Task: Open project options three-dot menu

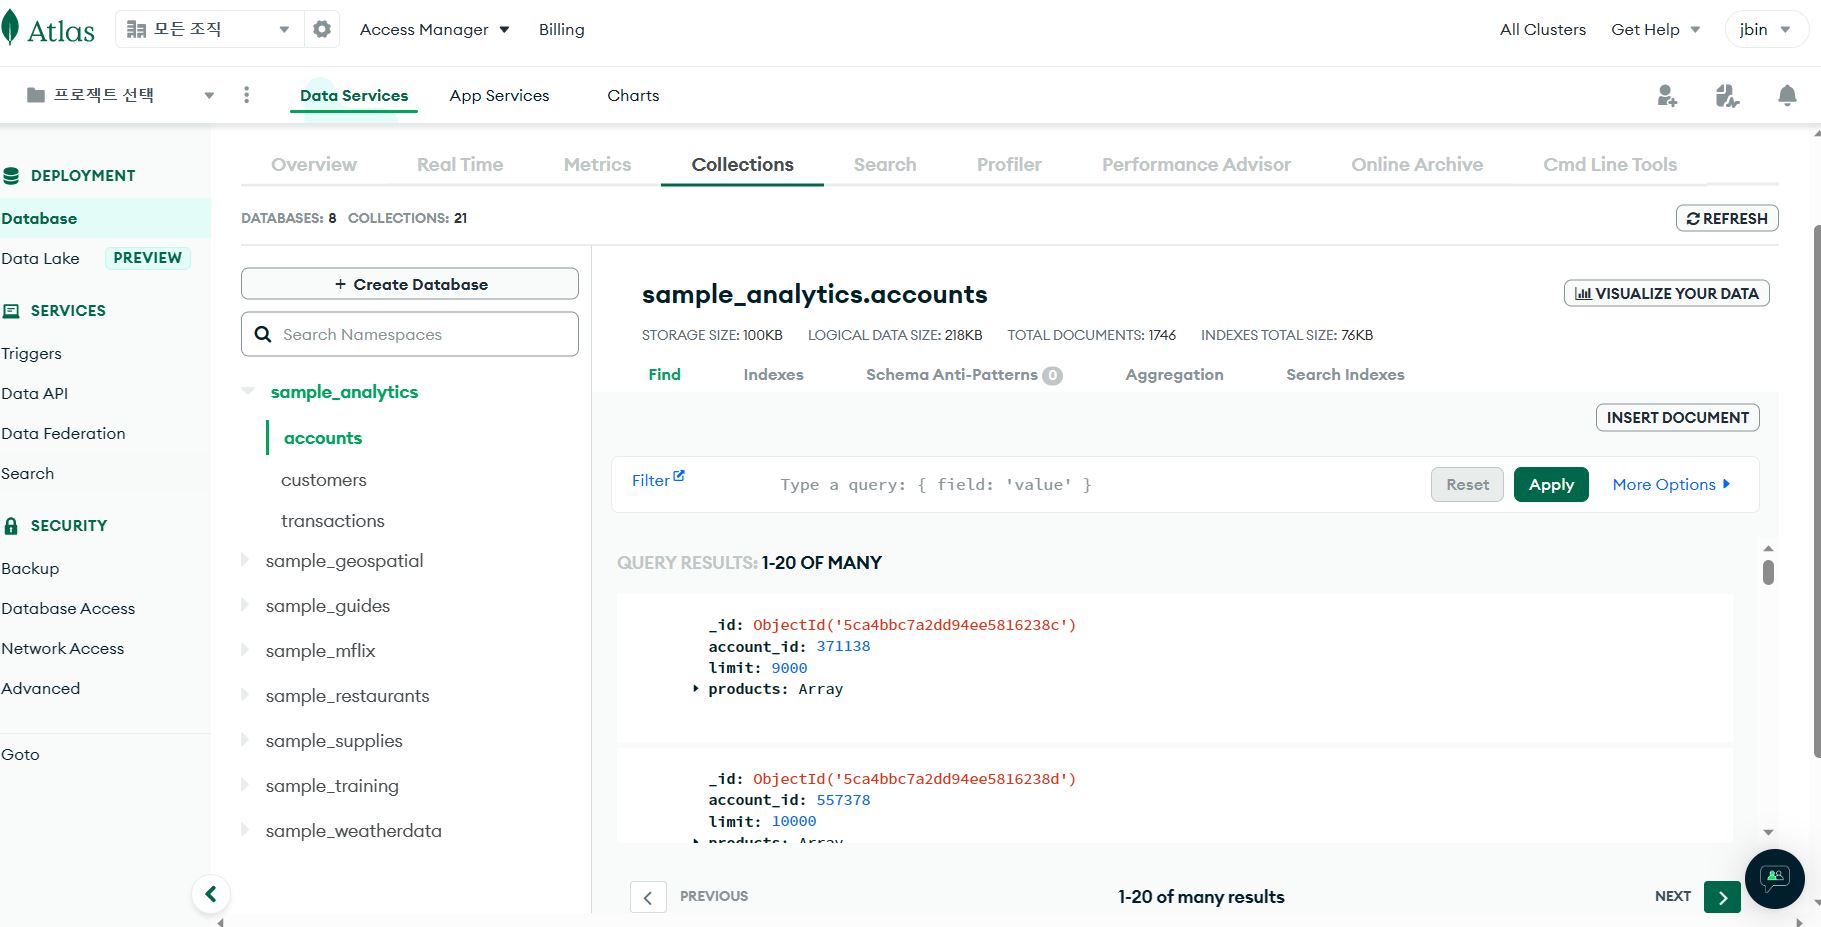Action: click(246, 95)
